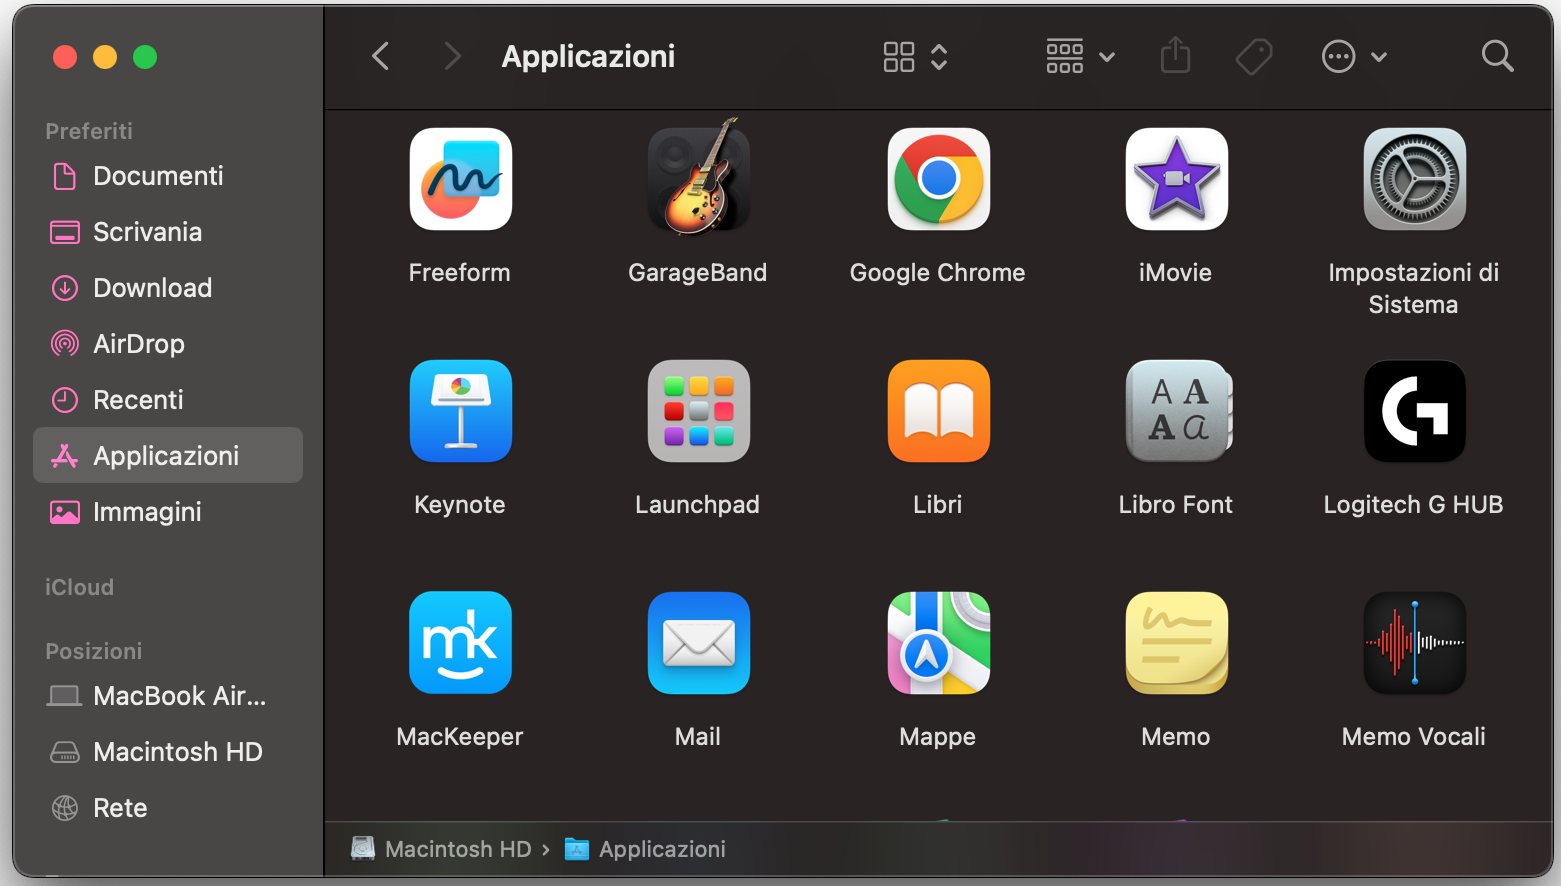Launch GarageBand
This screenshot has width=1561, height=886.
coord(698,180)
